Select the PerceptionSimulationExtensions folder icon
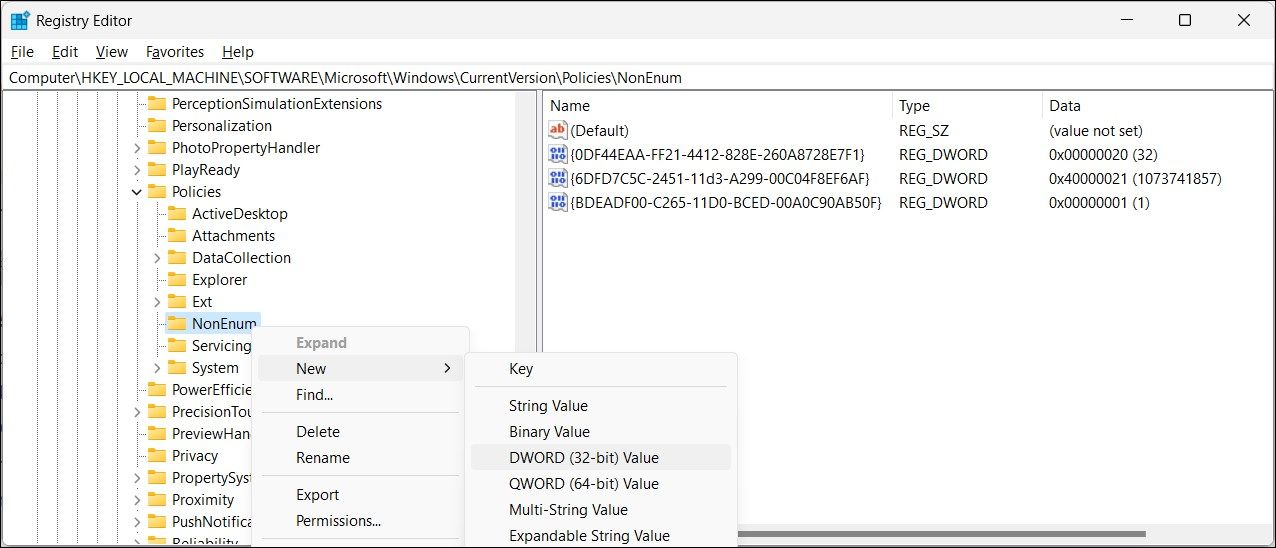Viewport: 1276px width, 548px height. [156, 103]
